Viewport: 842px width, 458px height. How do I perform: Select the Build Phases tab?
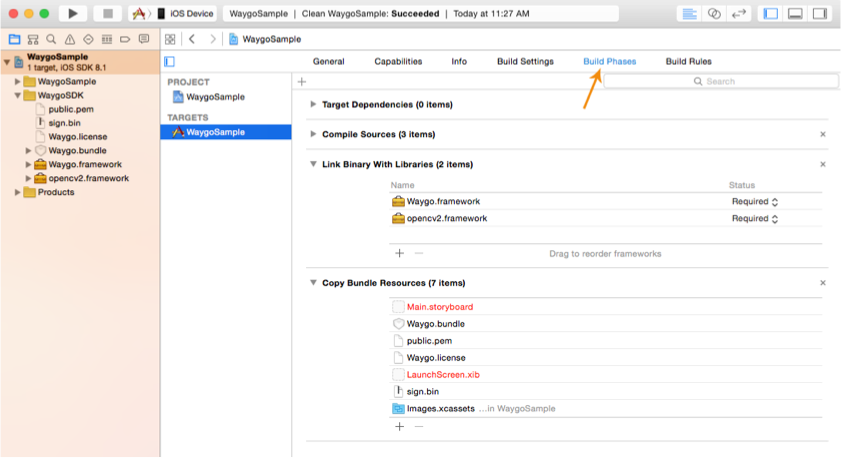609,61
